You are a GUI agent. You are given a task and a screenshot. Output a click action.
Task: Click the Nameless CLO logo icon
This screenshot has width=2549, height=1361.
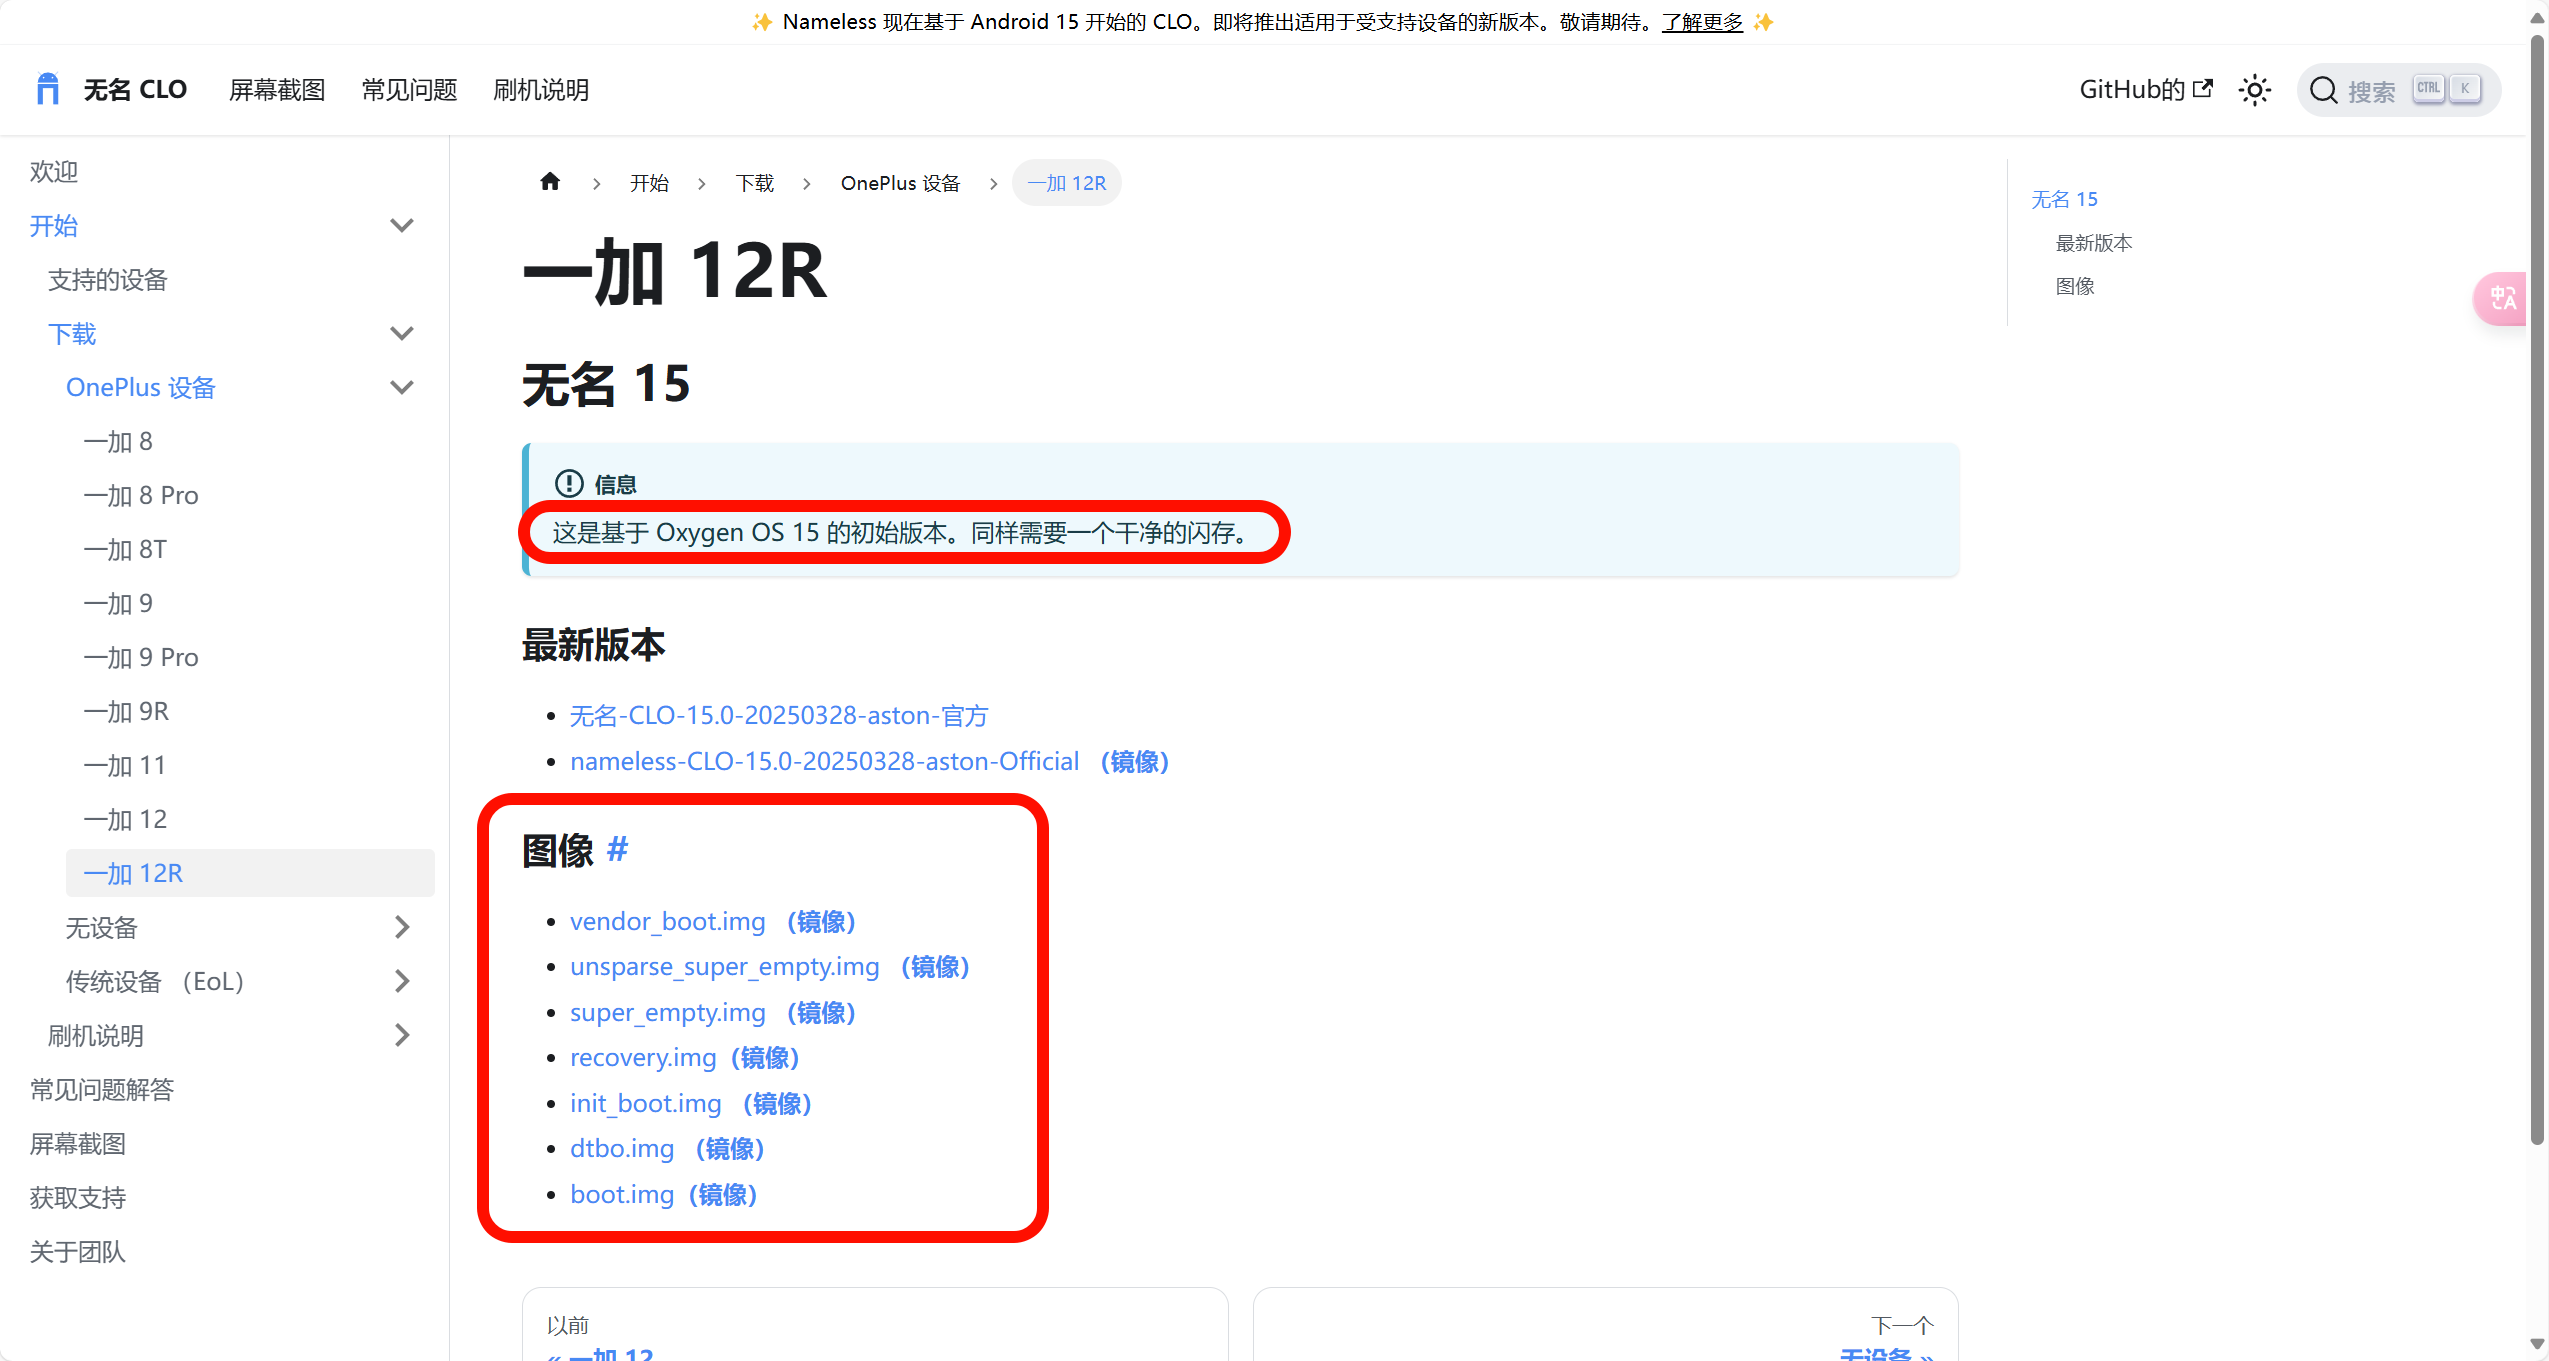47,89
